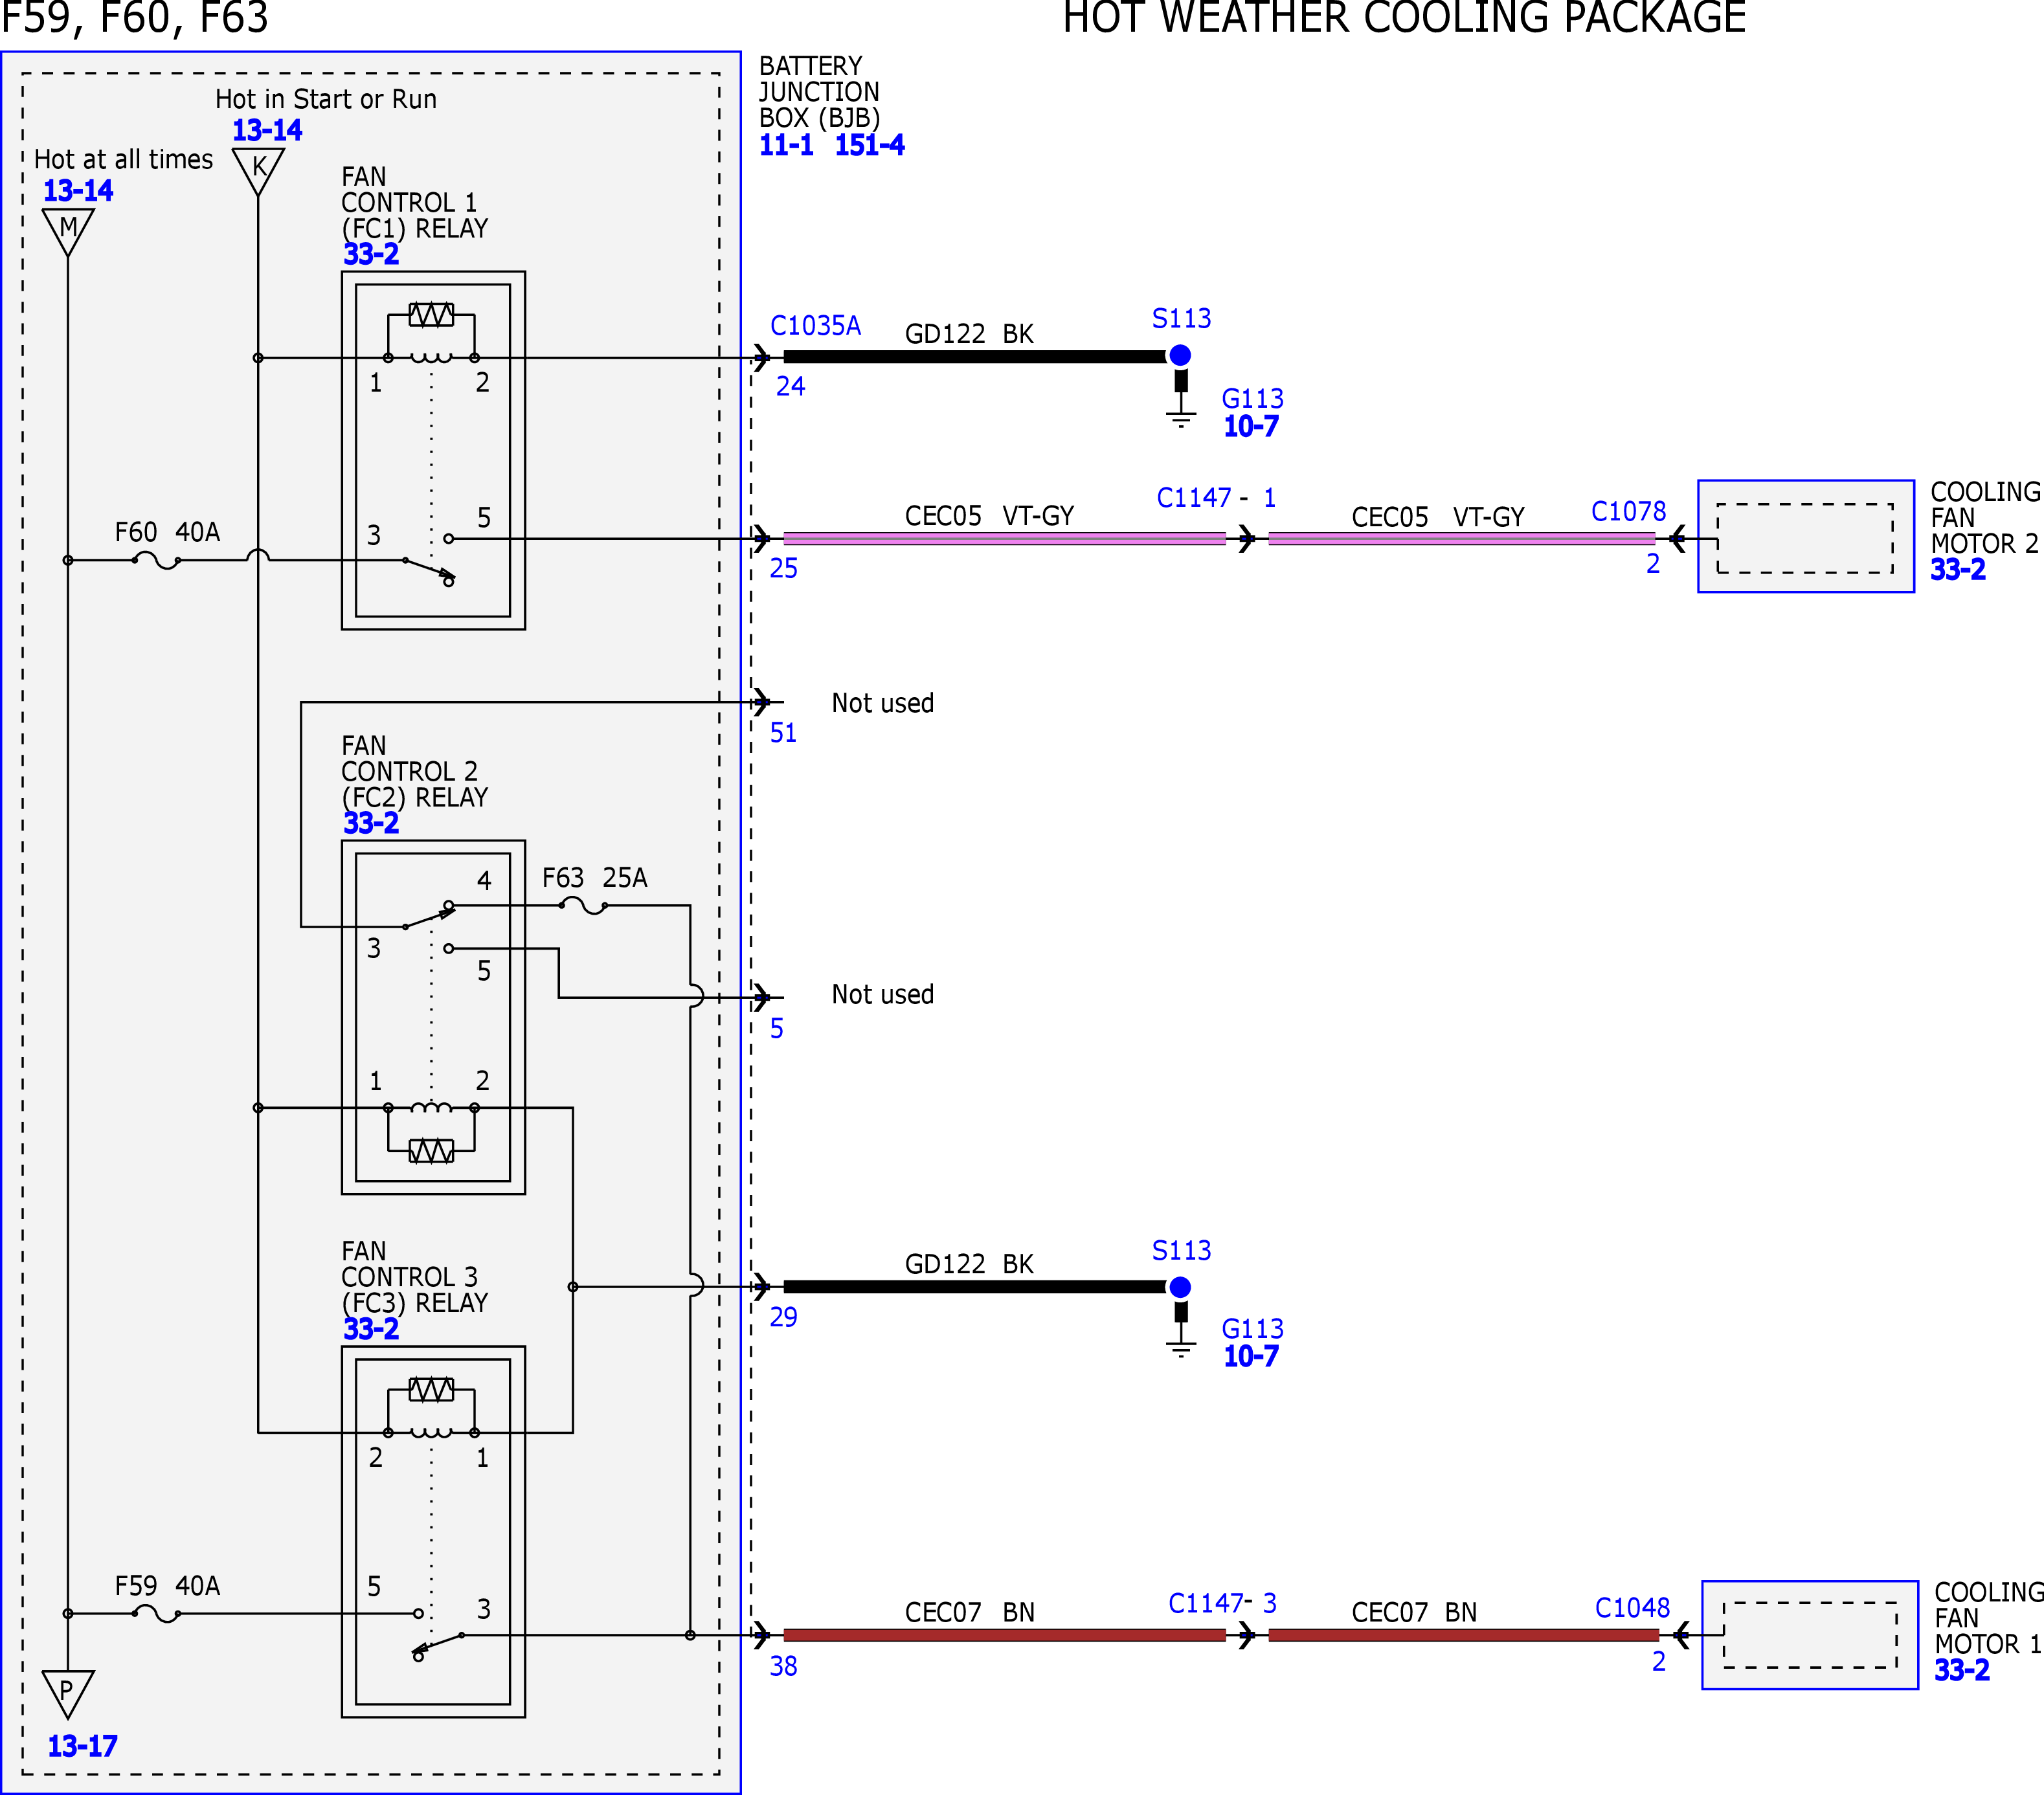
Task: Click the 33-2 link under FC1 Relay
Action: click(371, 254)
